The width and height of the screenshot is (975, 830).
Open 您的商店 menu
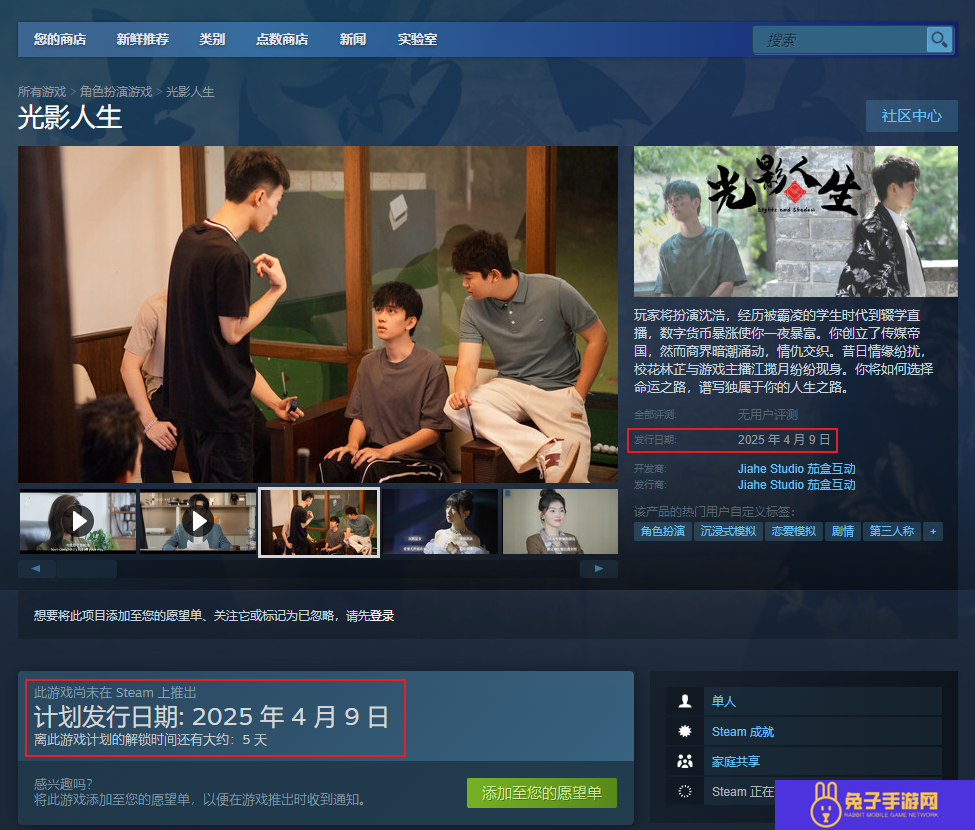click(x=60, y=39)
